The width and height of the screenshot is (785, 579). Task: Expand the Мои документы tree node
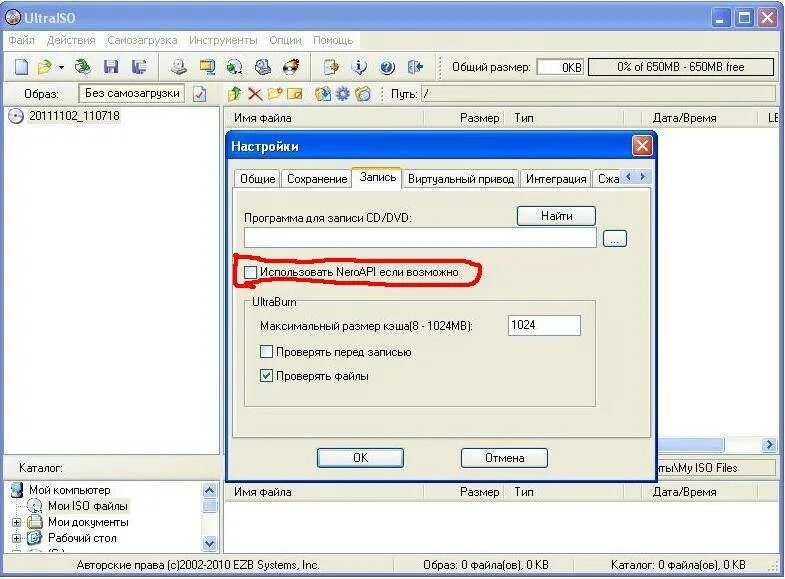click(17, 522)
